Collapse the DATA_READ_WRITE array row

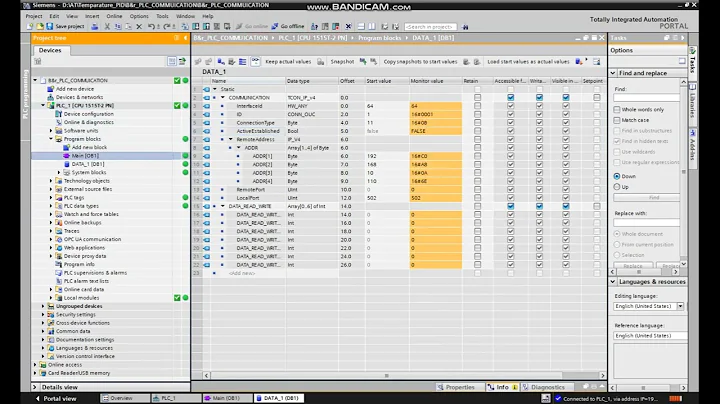pos(223,206)
